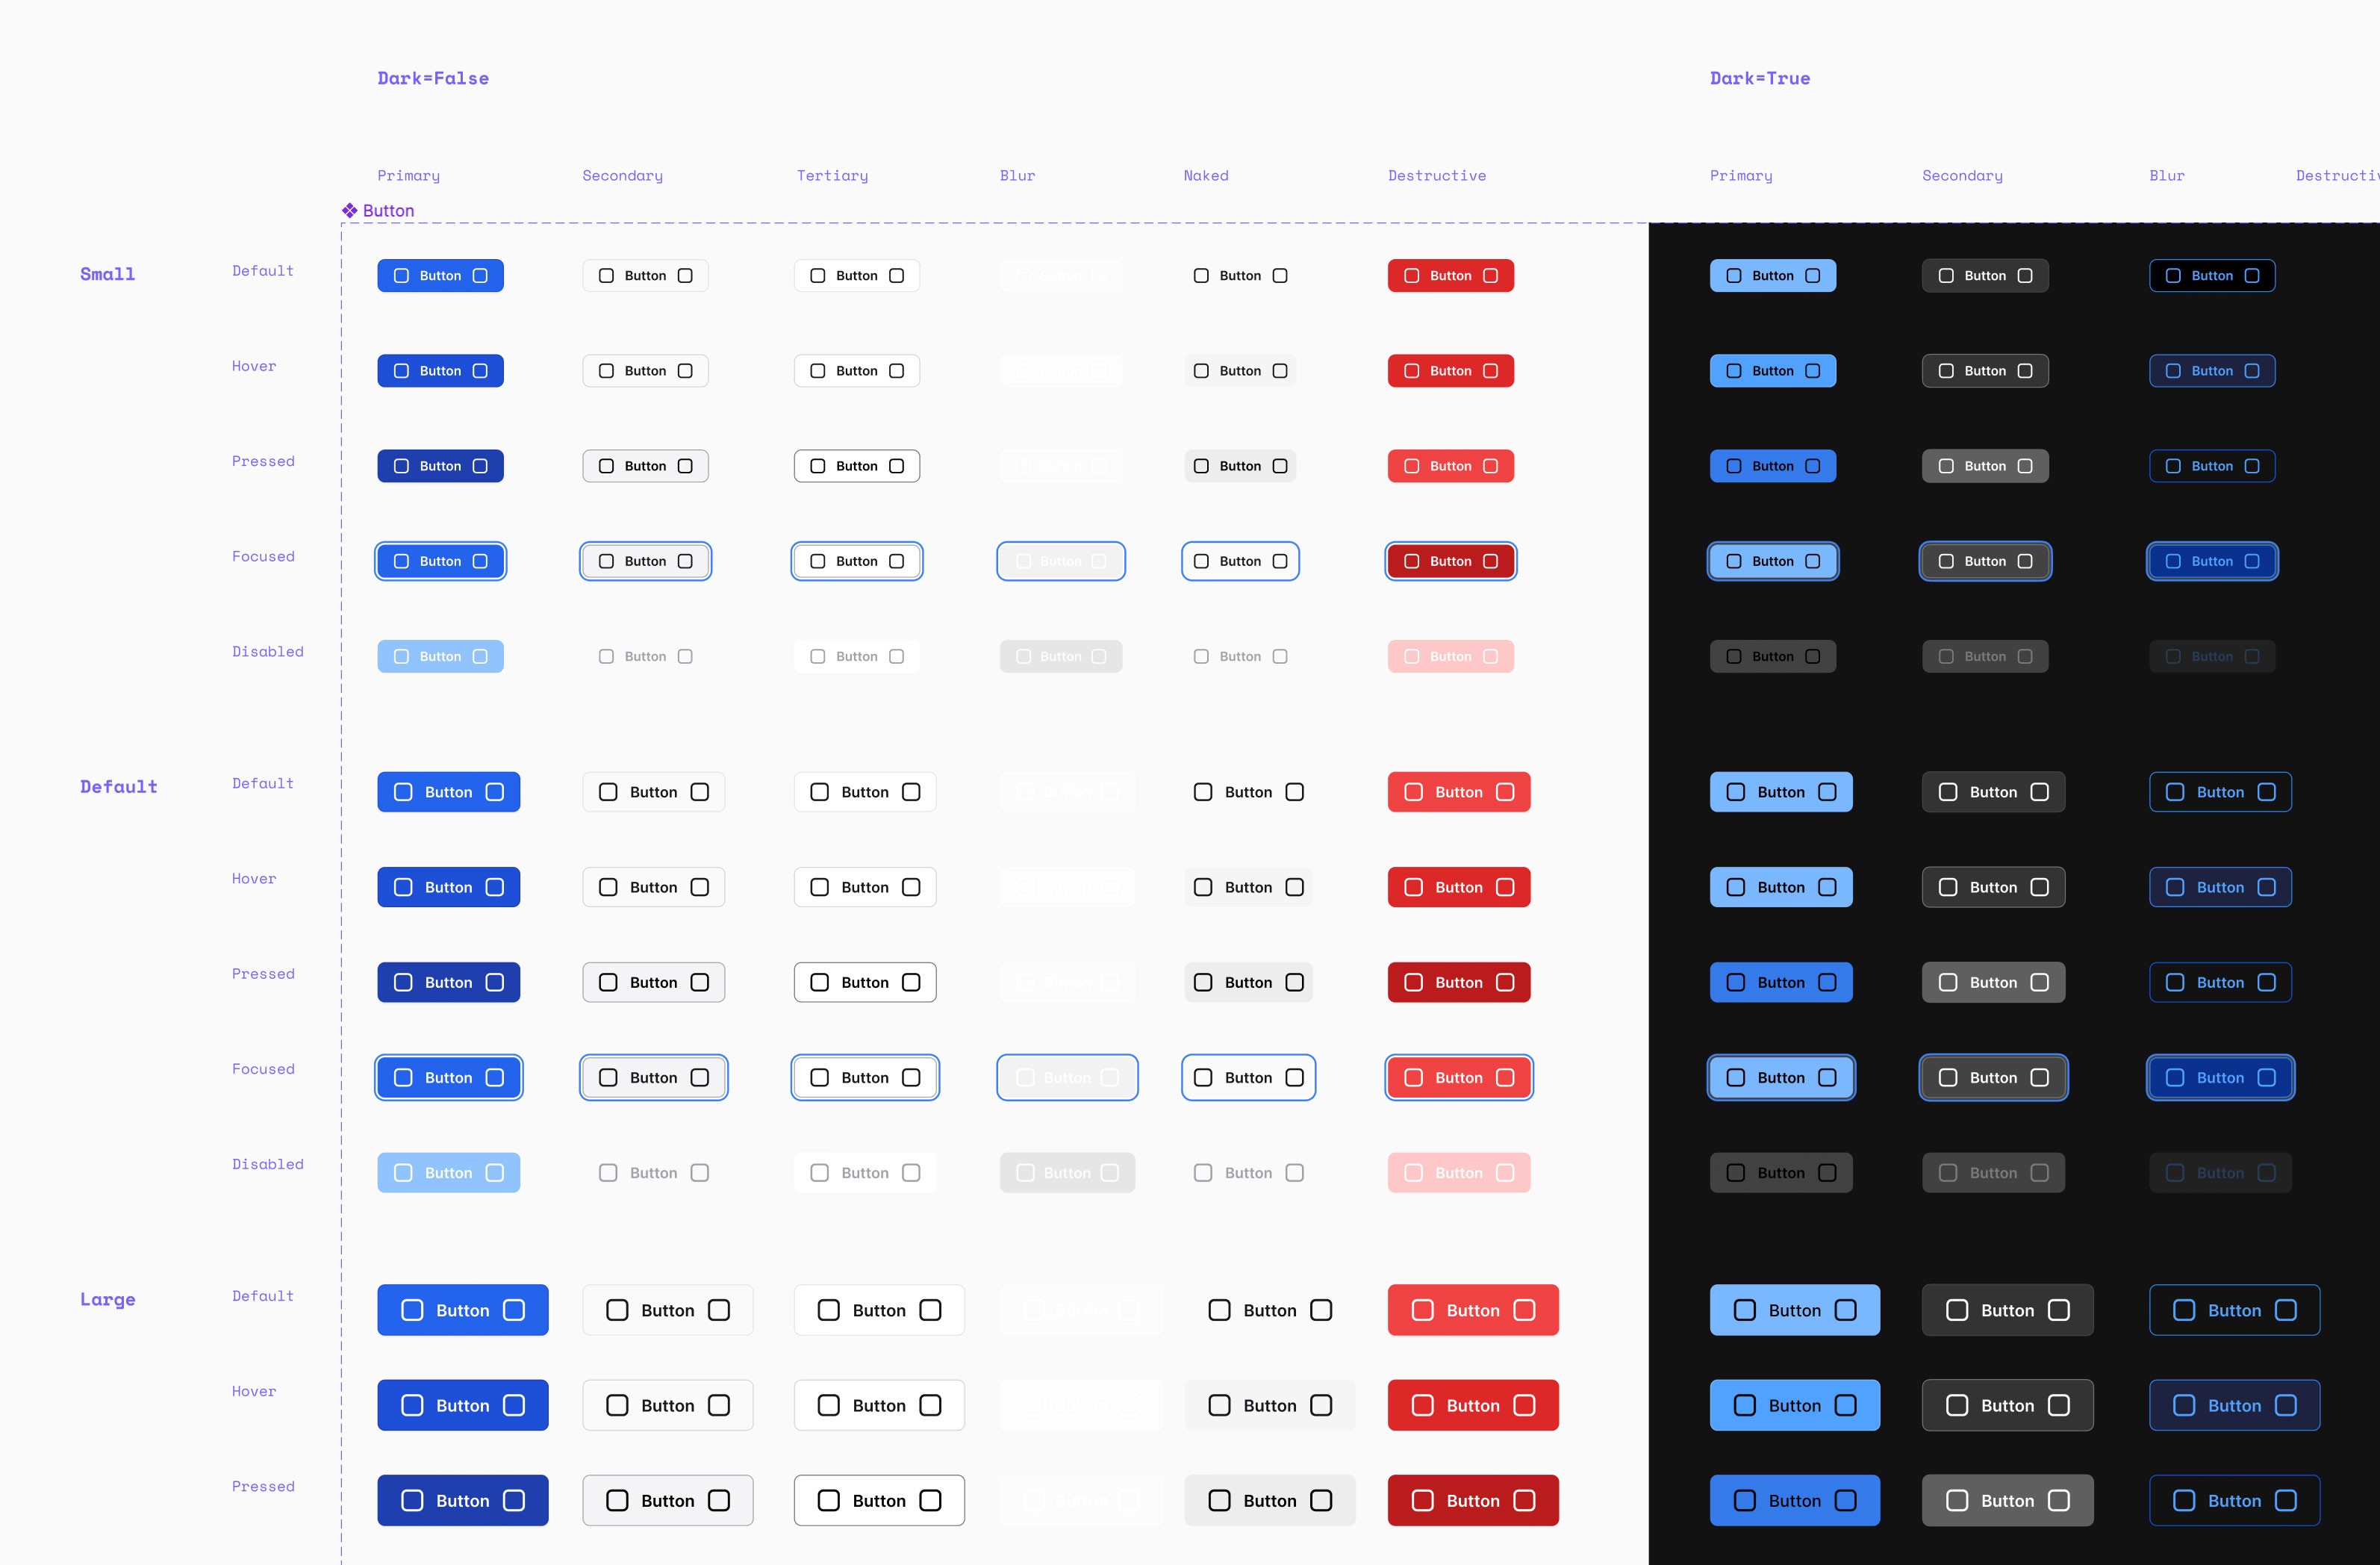This screenshot has height=1565, width=2380.
Task: Click left icon of Large Default Secondary light button
Action: [617, 1310]
